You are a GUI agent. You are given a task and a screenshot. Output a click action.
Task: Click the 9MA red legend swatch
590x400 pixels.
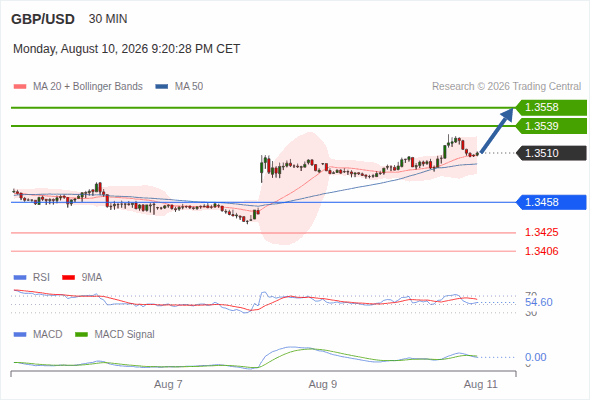pyautogui.click(x=68, y=278)
